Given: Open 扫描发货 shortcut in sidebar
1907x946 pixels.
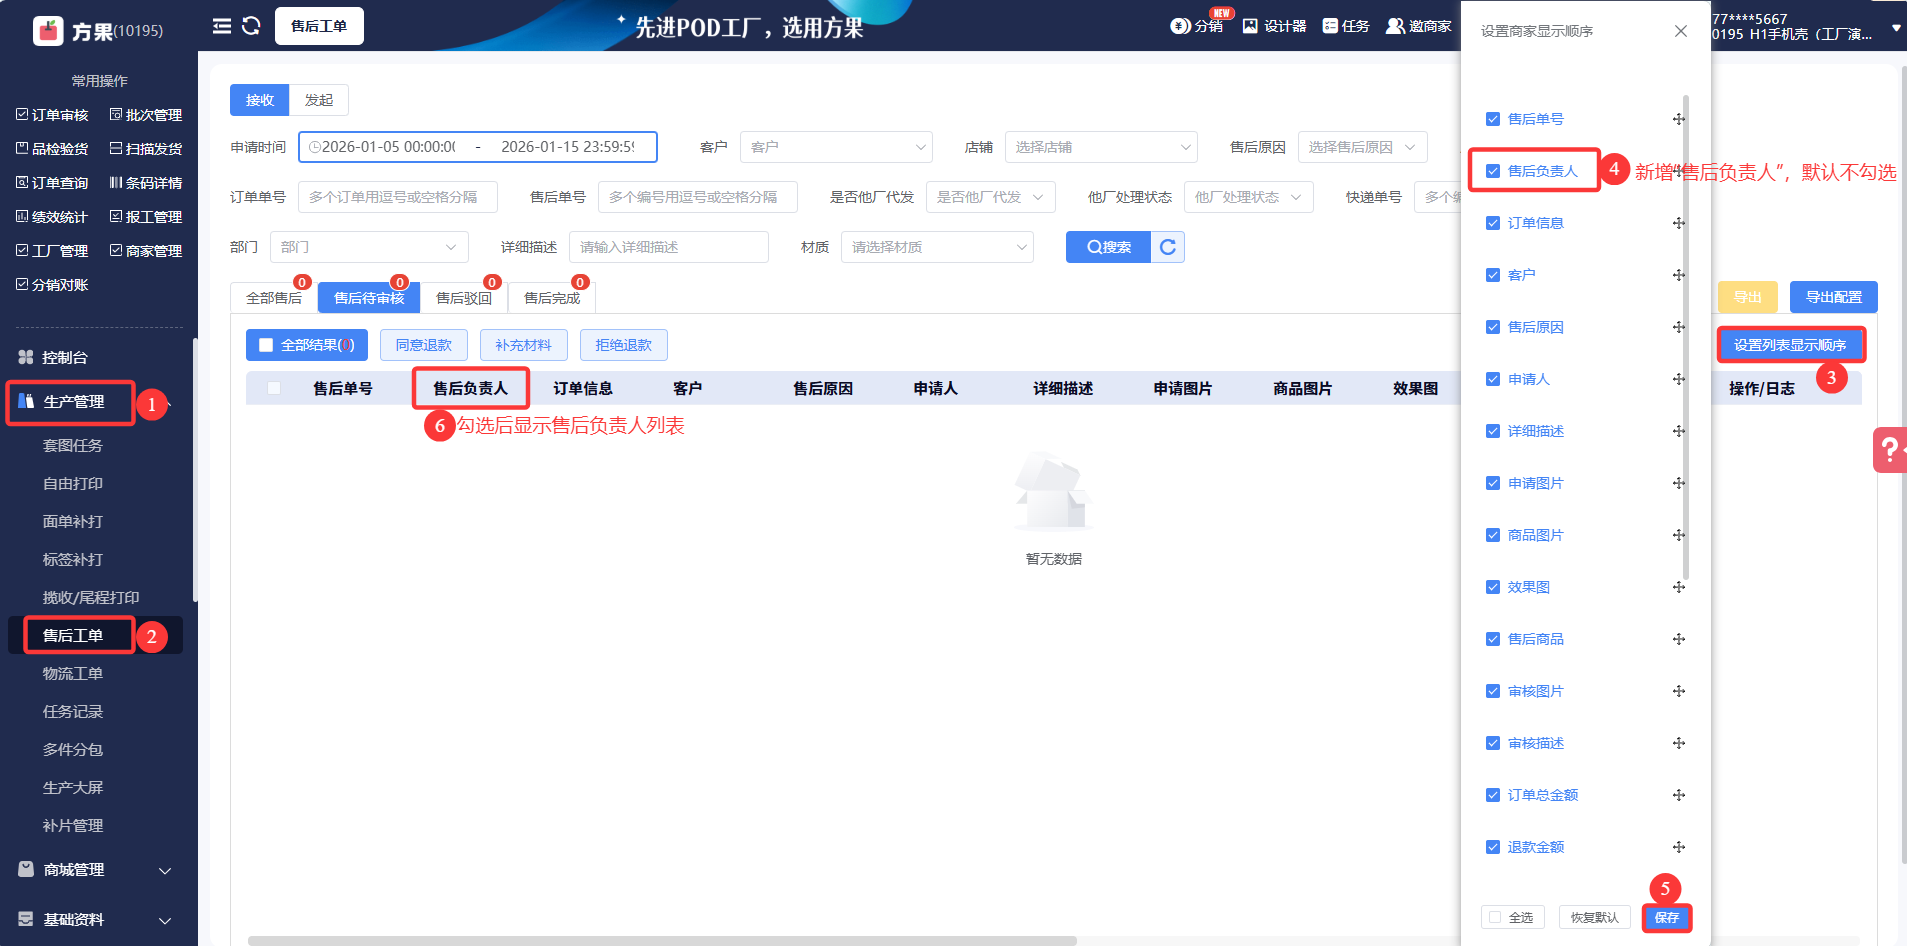Looking at the screenshot, I should click(x=146, y=149).
